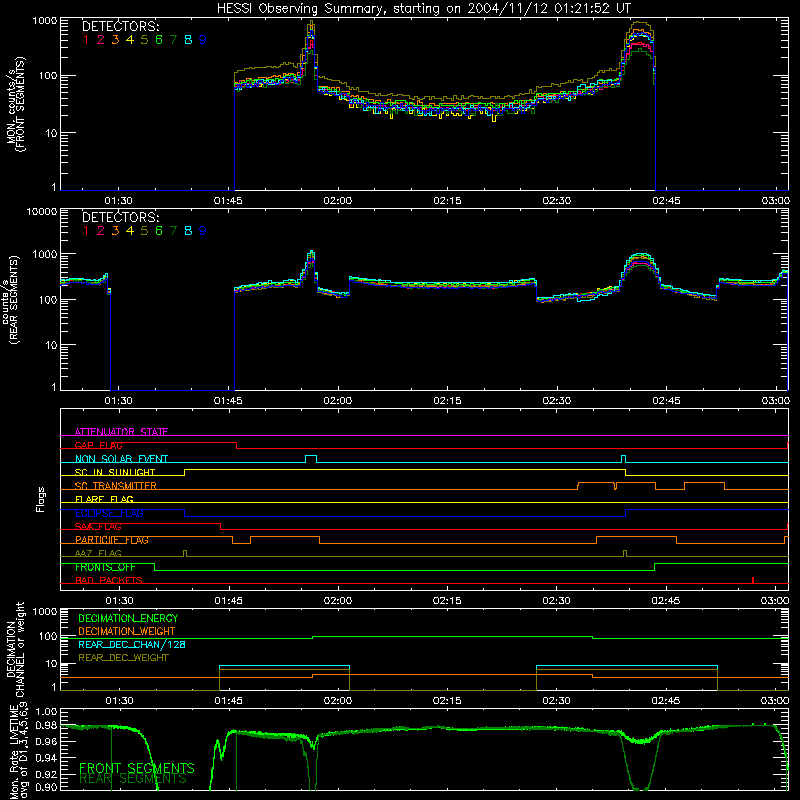
Task: Pick detector 3 in the front segments legend
Action: tap(115, 40)
